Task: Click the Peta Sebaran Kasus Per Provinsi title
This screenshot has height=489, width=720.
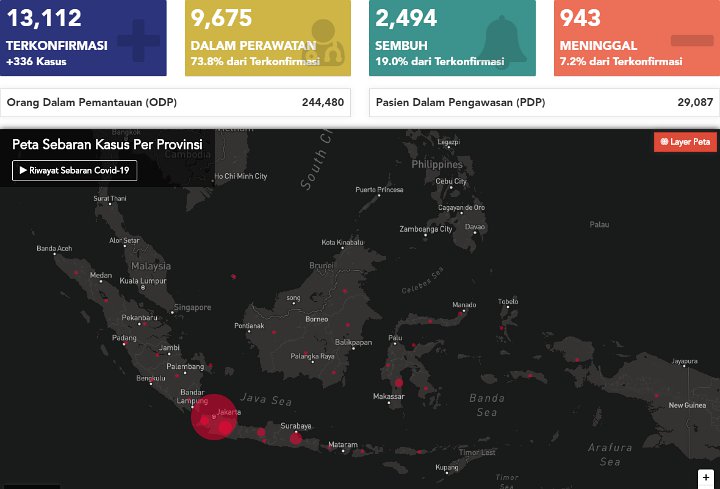Action: tap(107, 145)
